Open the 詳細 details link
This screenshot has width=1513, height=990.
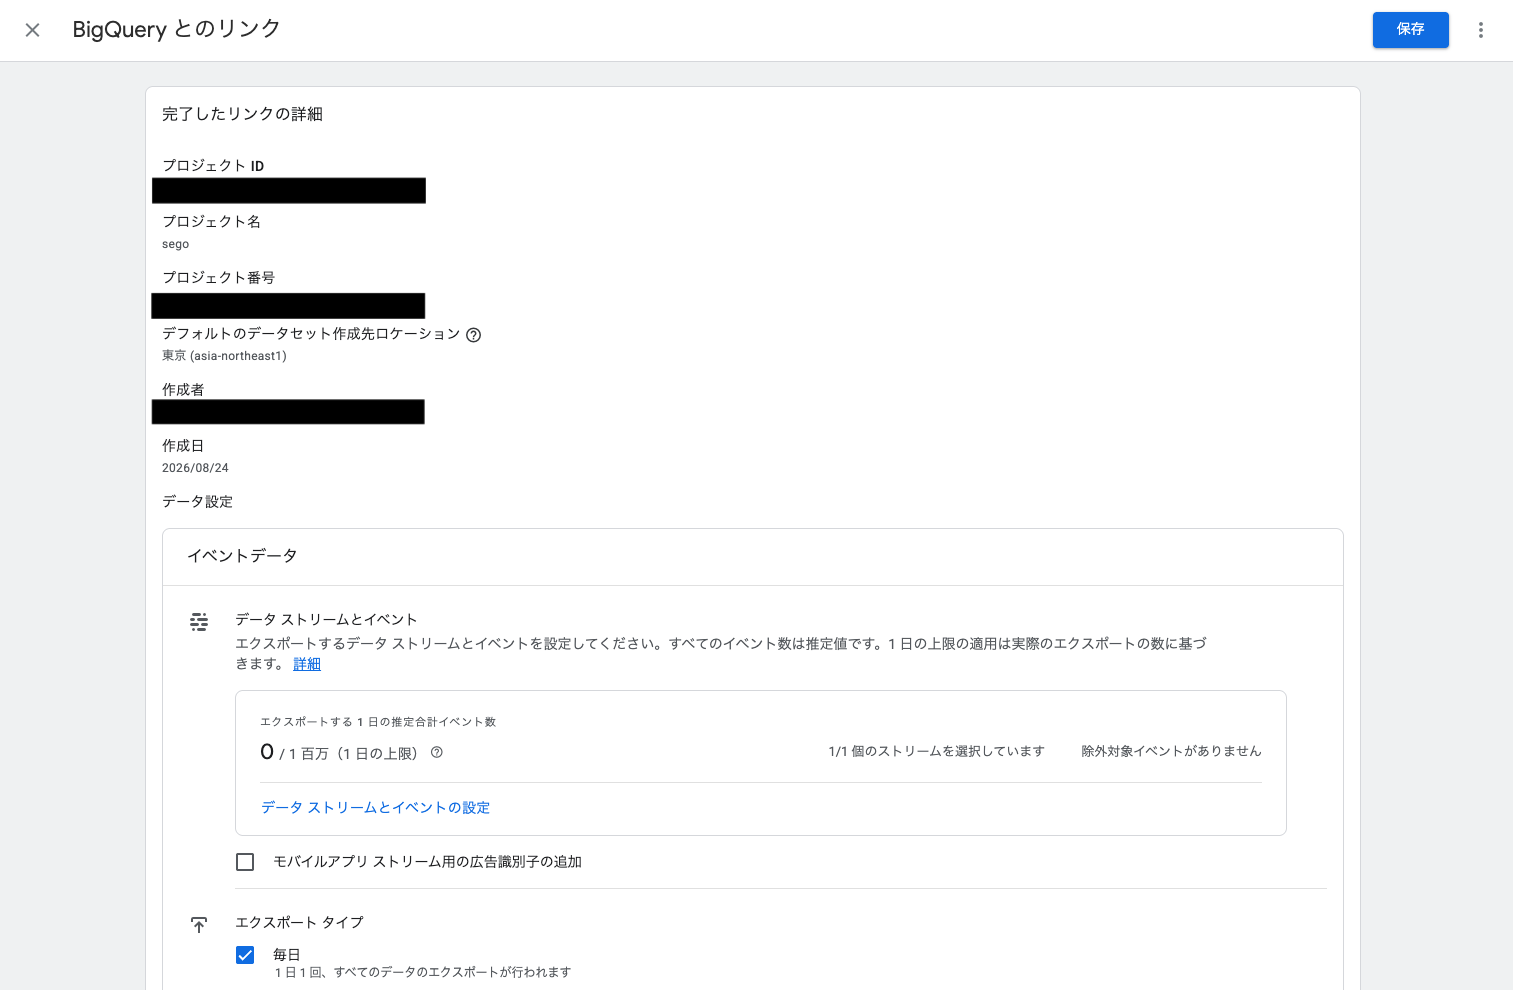307,664
